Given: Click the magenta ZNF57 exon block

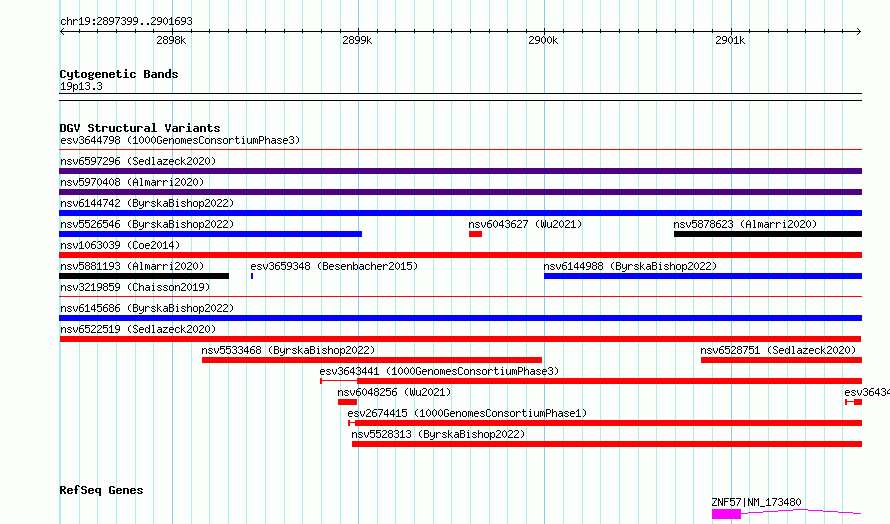Looking at the screenshot, I should [x=727, y=514].
